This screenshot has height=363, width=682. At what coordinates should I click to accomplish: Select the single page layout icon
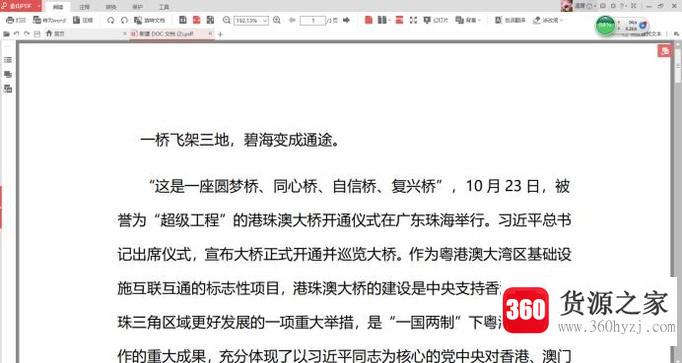[369, 20]
